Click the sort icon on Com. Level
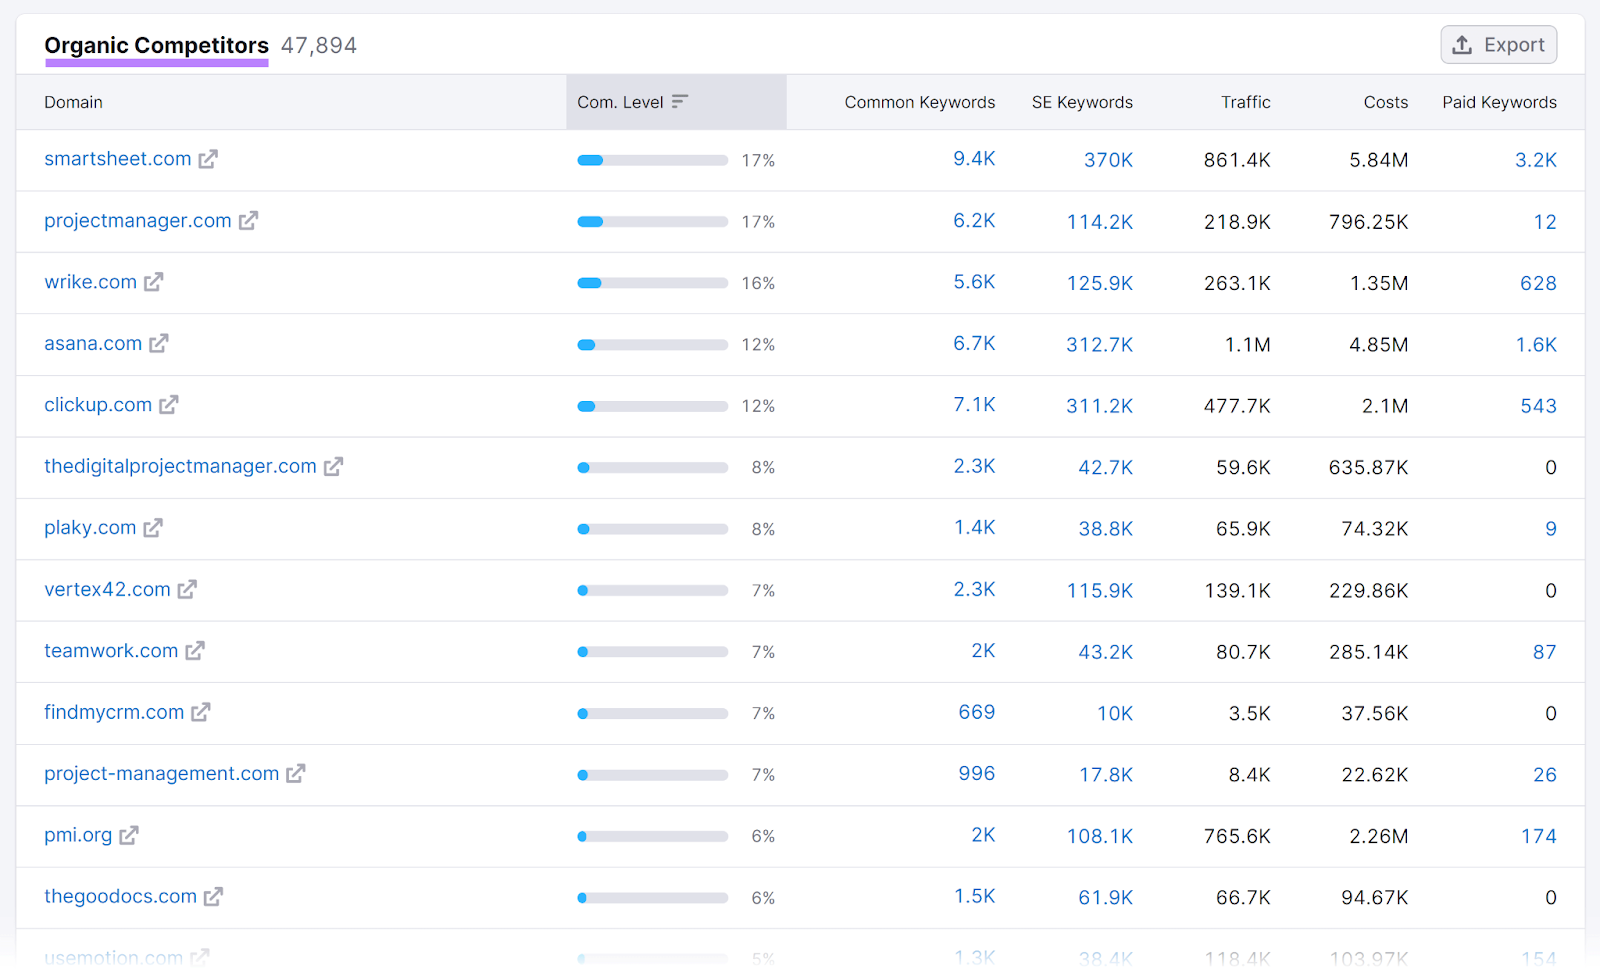The height and width of the screenshot is (973, 1600). pyautogui.click(x=680, y=101)
